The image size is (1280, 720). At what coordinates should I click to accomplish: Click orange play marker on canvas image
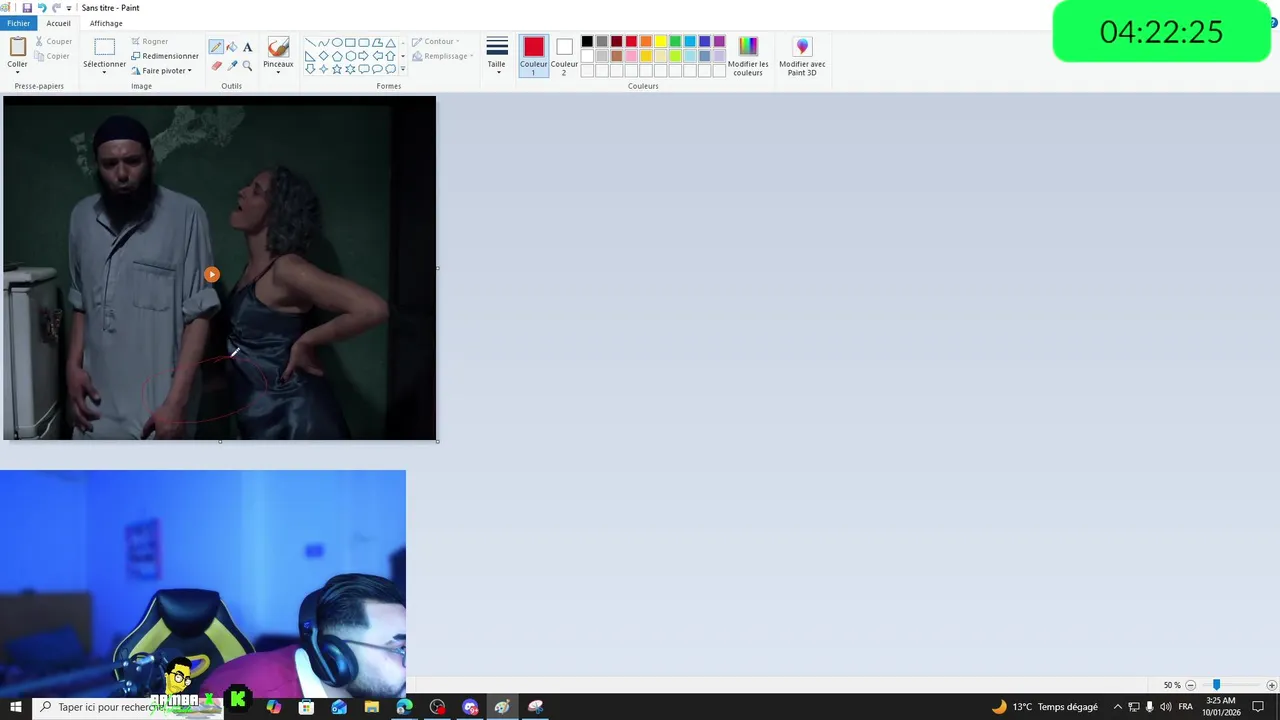pyautogui.click(x=211, y=274)
